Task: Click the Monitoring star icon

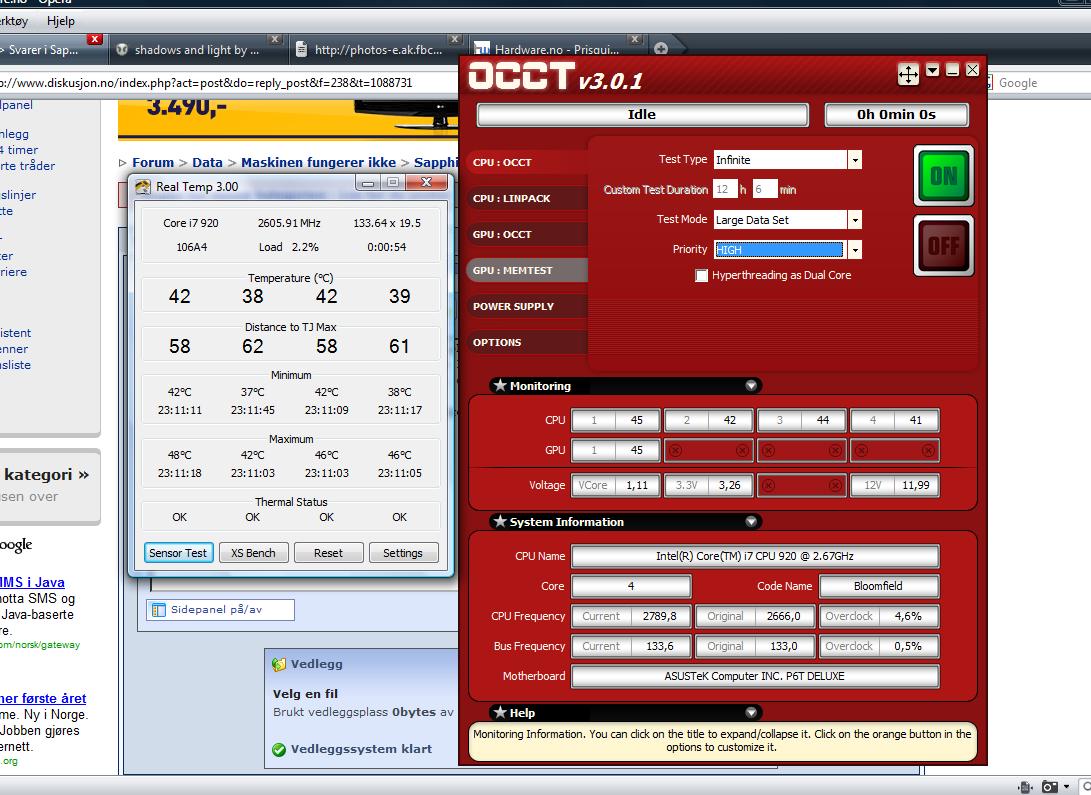Action: click(500, 385)
